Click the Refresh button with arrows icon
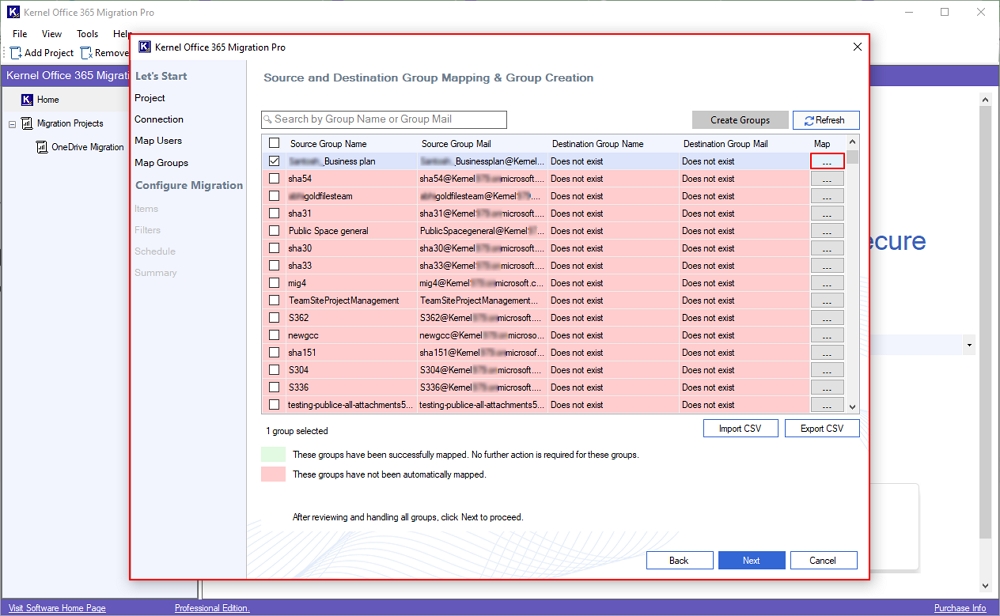This screenshot has width=1000, height=616. click(825, 120)
